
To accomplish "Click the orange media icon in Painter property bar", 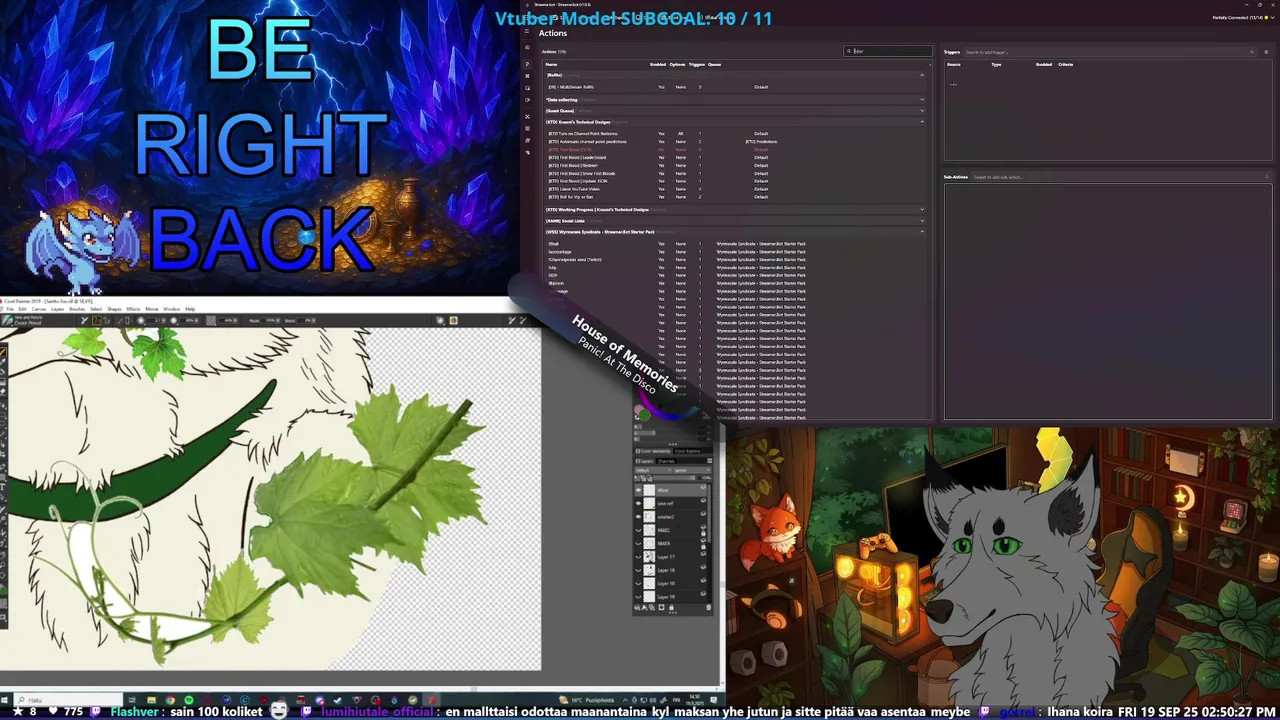I will pos(453,320).
